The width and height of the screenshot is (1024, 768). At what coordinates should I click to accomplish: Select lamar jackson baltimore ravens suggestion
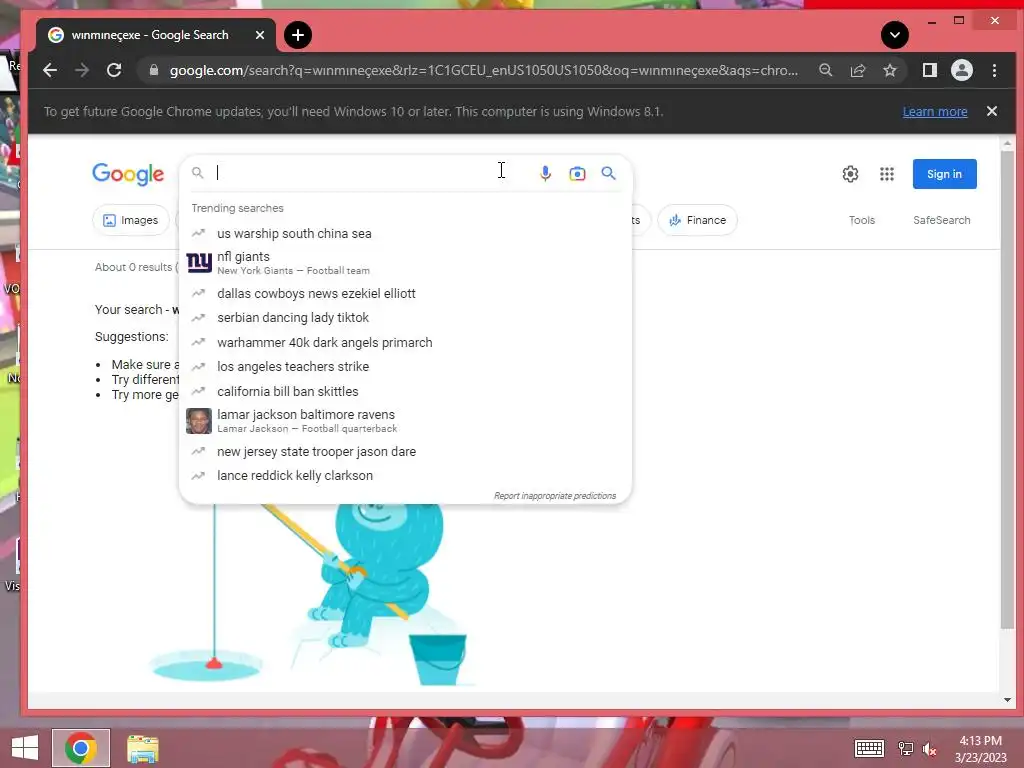pos(405,421)
